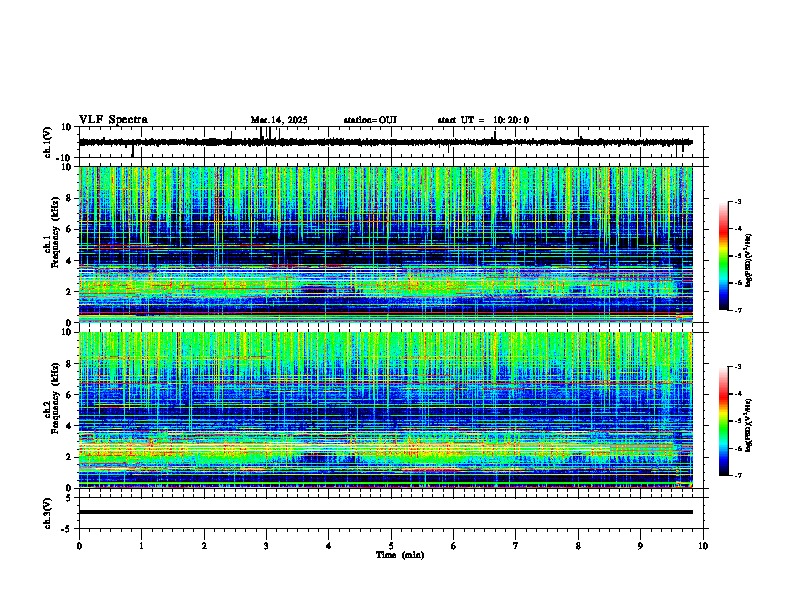Click time axis tick label "9"
The height and width of the screenshot is (612, 792).
640,546
